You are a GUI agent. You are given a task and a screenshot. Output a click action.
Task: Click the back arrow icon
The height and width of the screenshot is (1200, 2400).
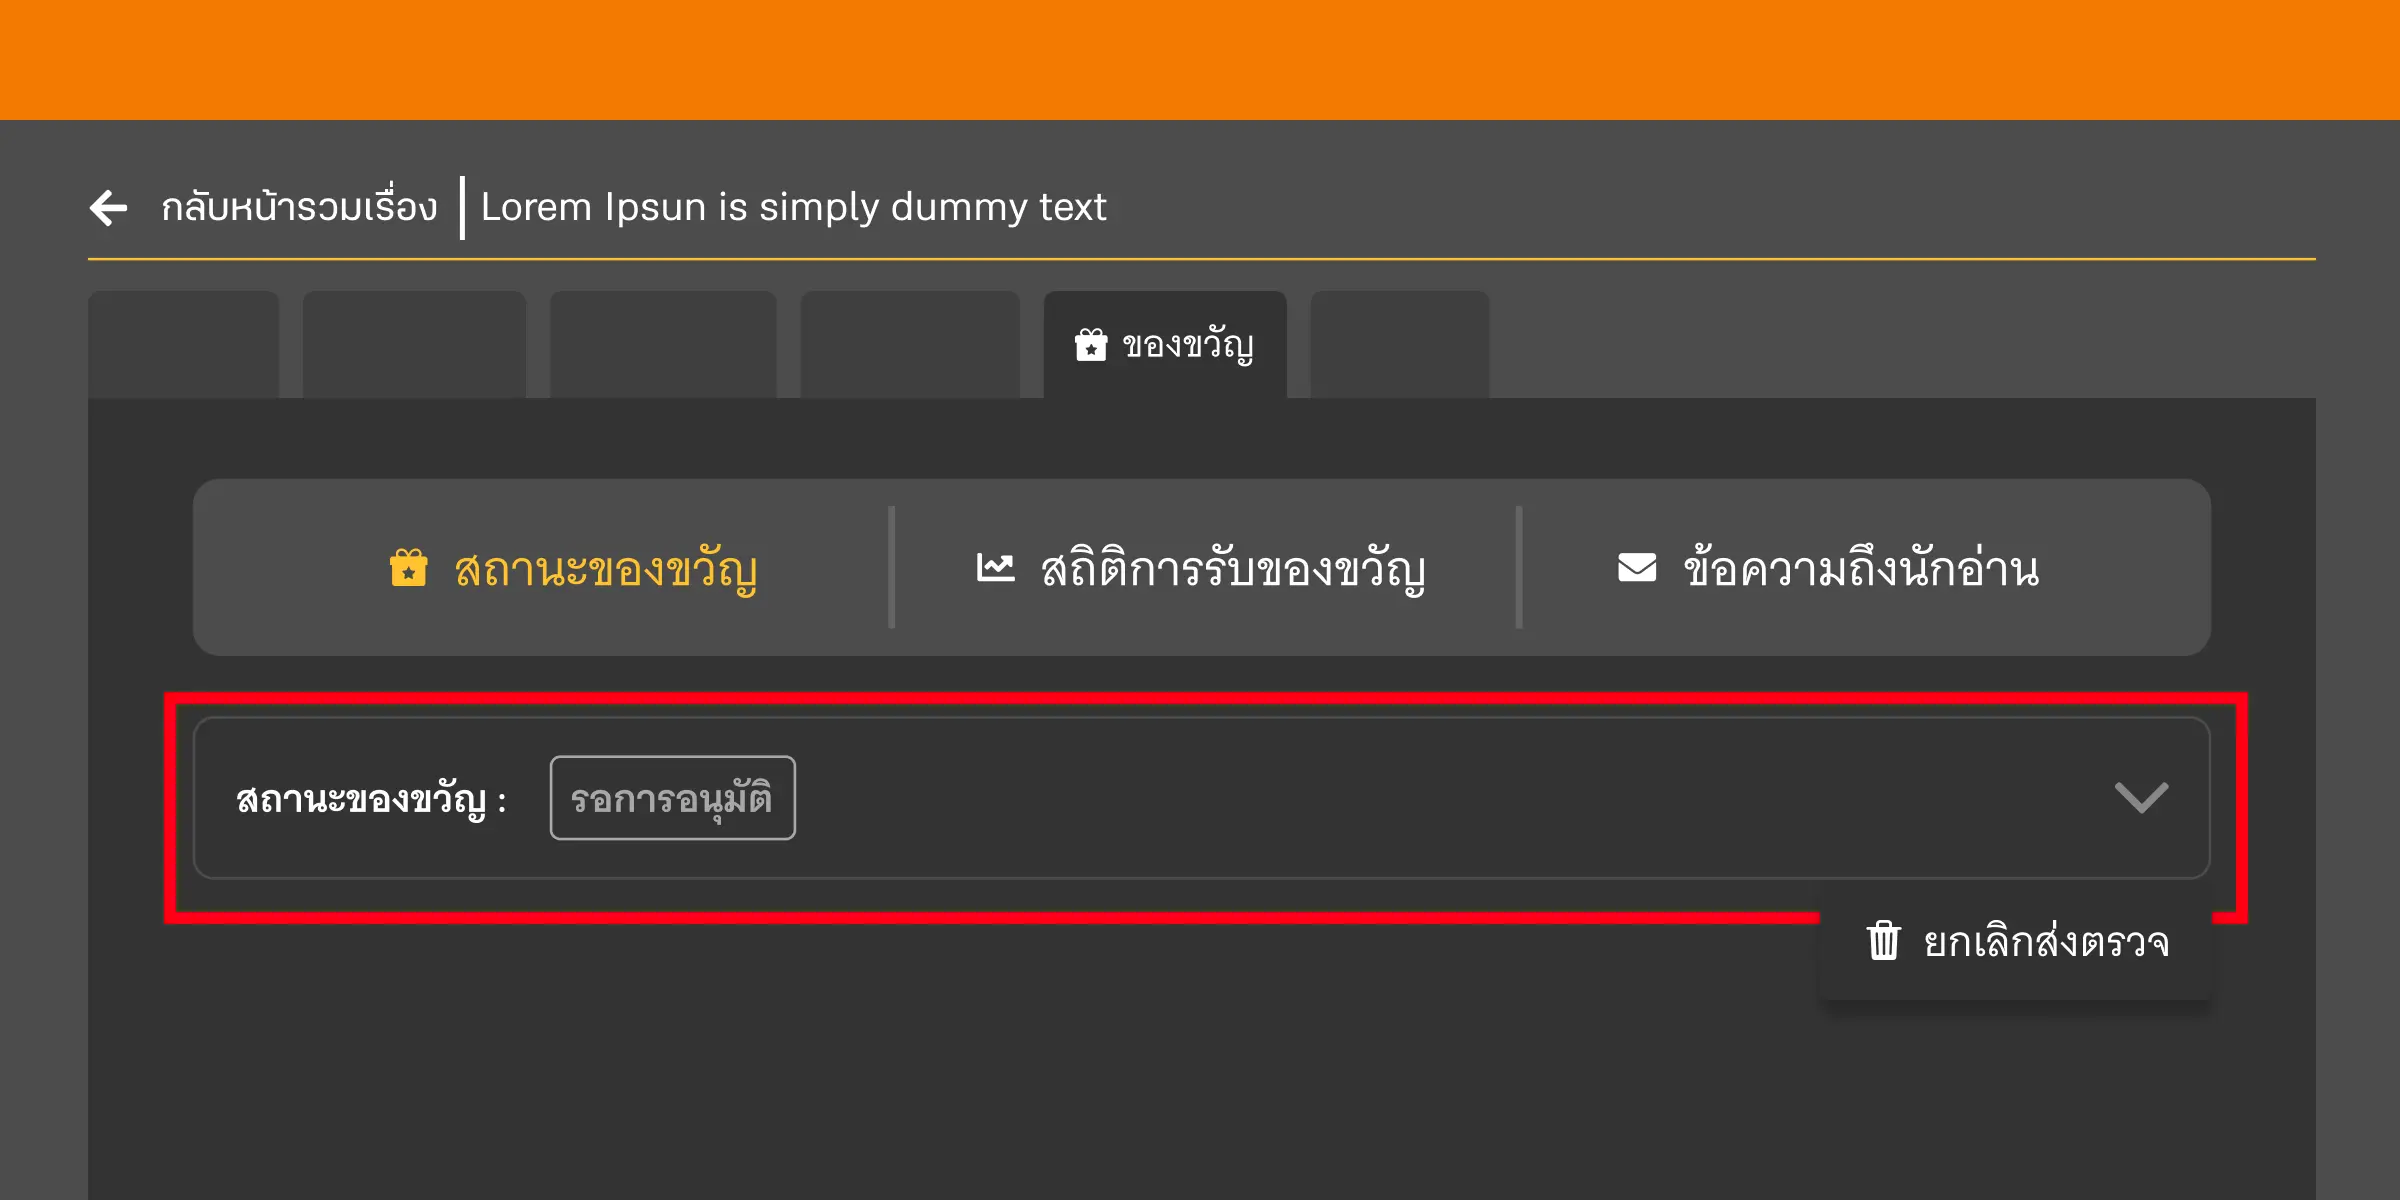108,207
